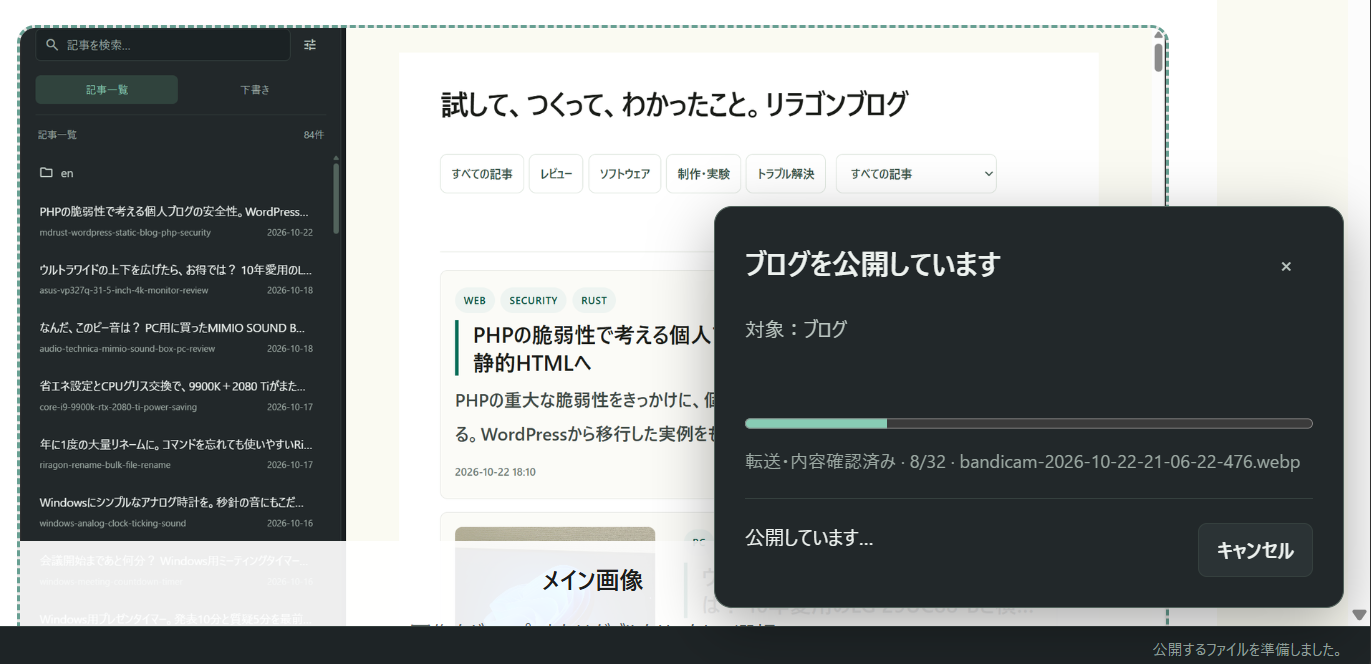Click the search magnifier icon in the sidebar

pyautogui.click(x=52, y=45)
